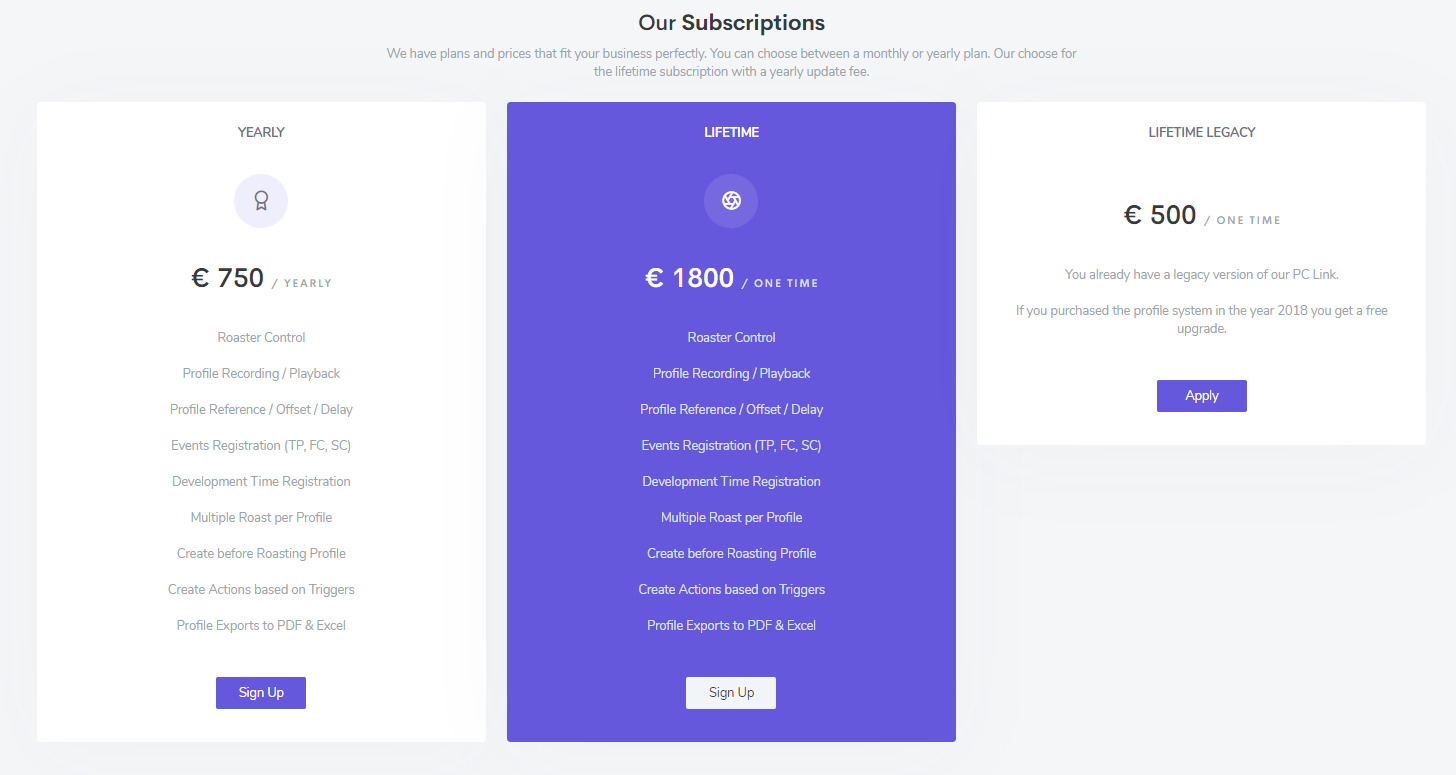This screenshot has width=1456, height=775.
Task: Click Profile Exports to PDF & Excel in Lifetime card
Action: (x=731, y=625)
